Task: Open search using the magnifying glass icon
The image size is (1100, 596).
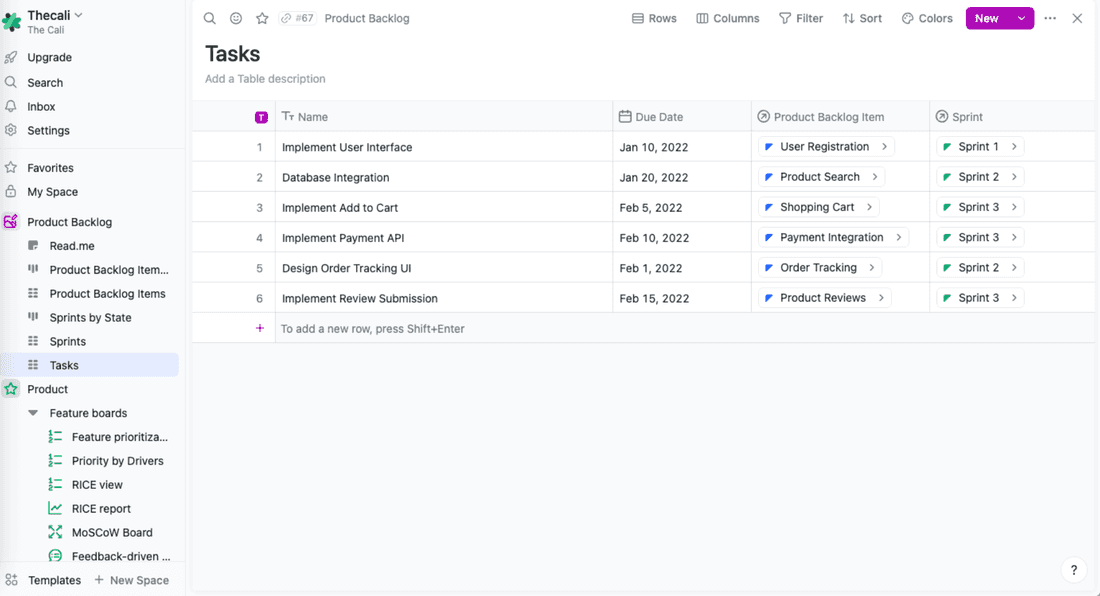Action: (209, 18)
